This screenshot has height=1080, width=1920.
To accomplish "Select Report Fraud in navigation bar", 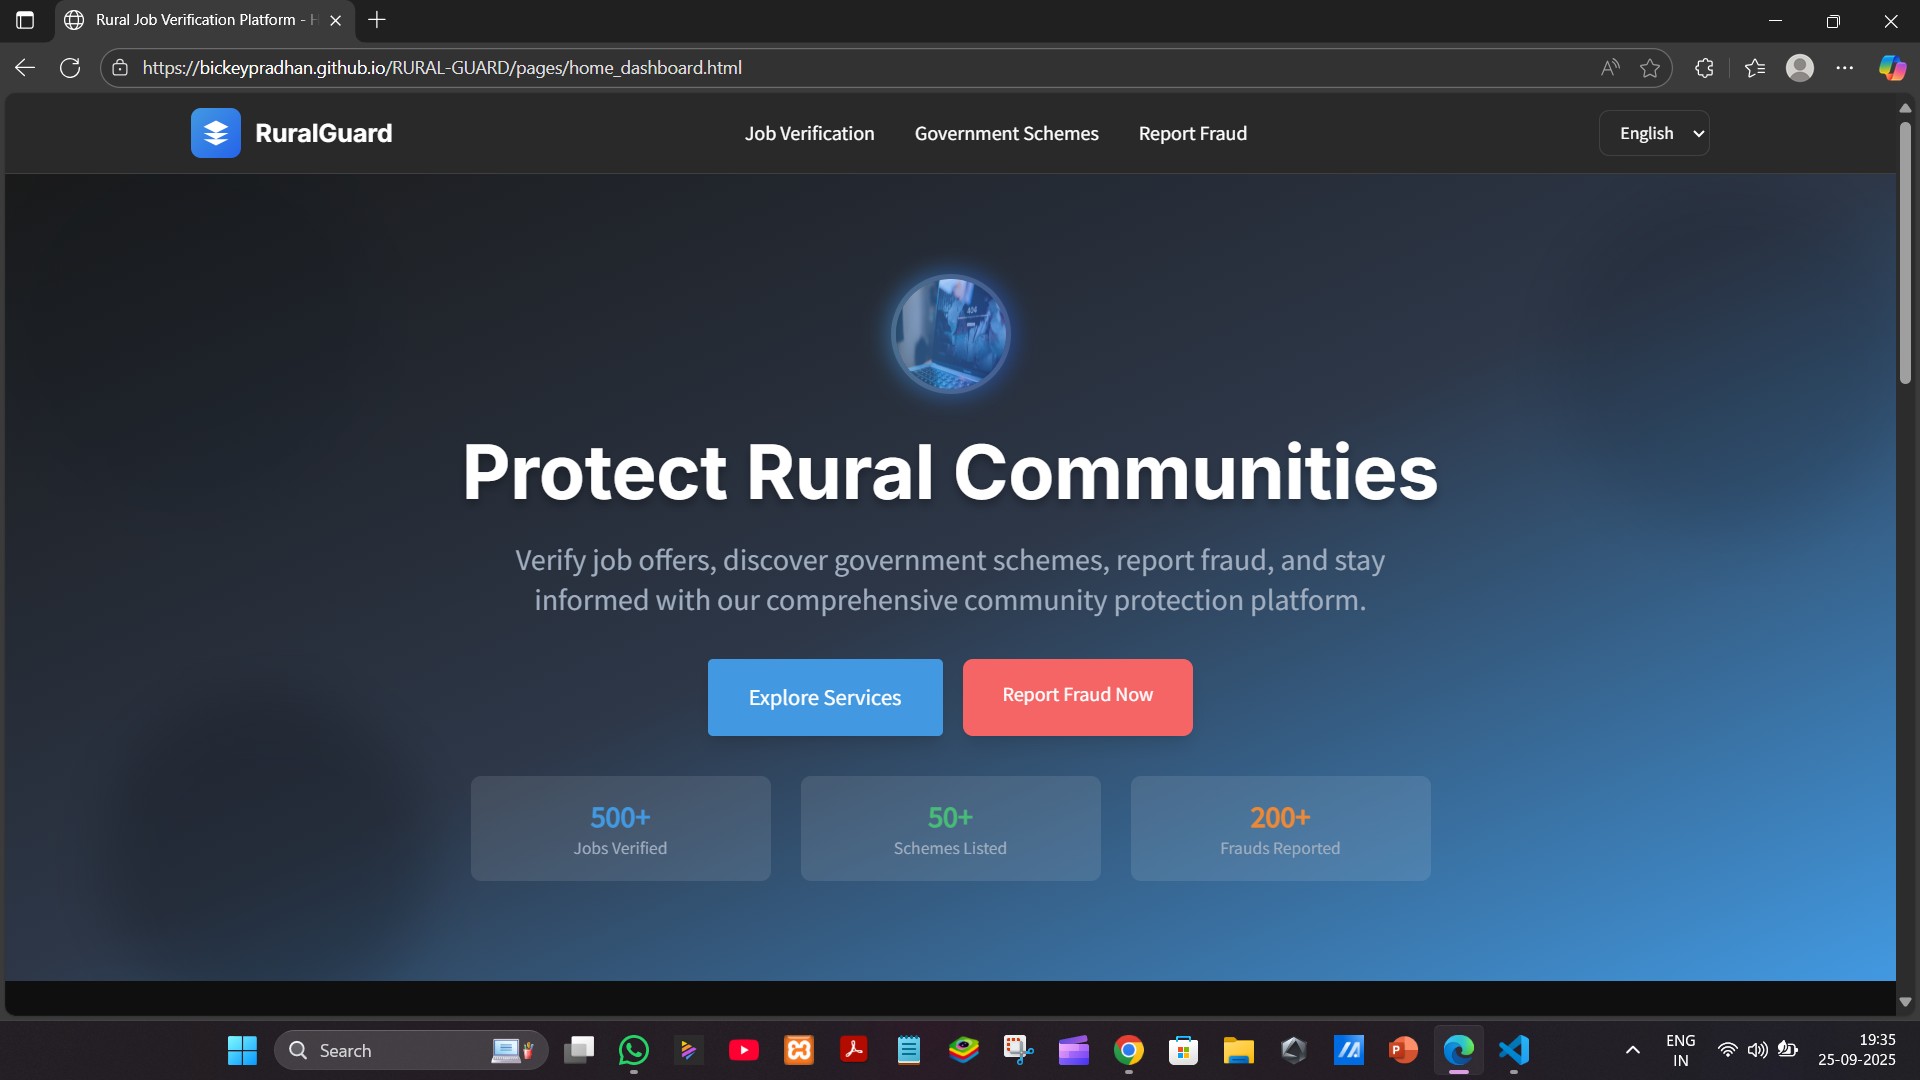I will (x=1192, y=133).
